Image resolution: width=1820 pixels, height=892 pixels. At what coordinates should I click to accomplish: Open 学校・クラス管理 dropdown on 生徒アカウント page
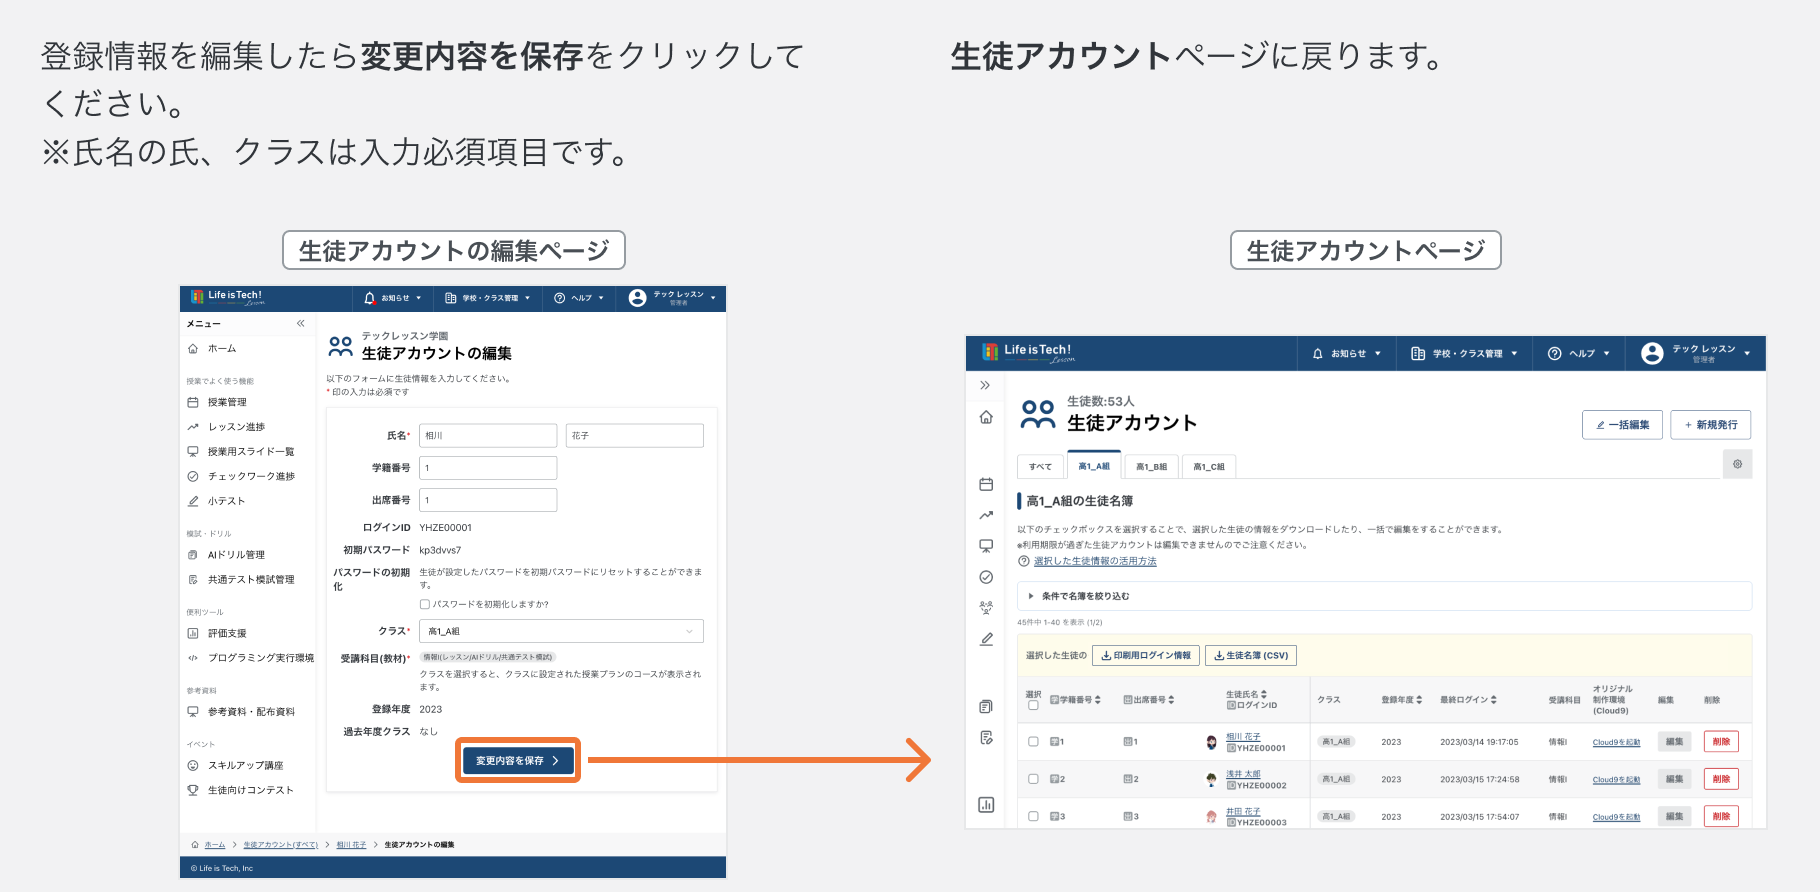(x=1464, y=353)
